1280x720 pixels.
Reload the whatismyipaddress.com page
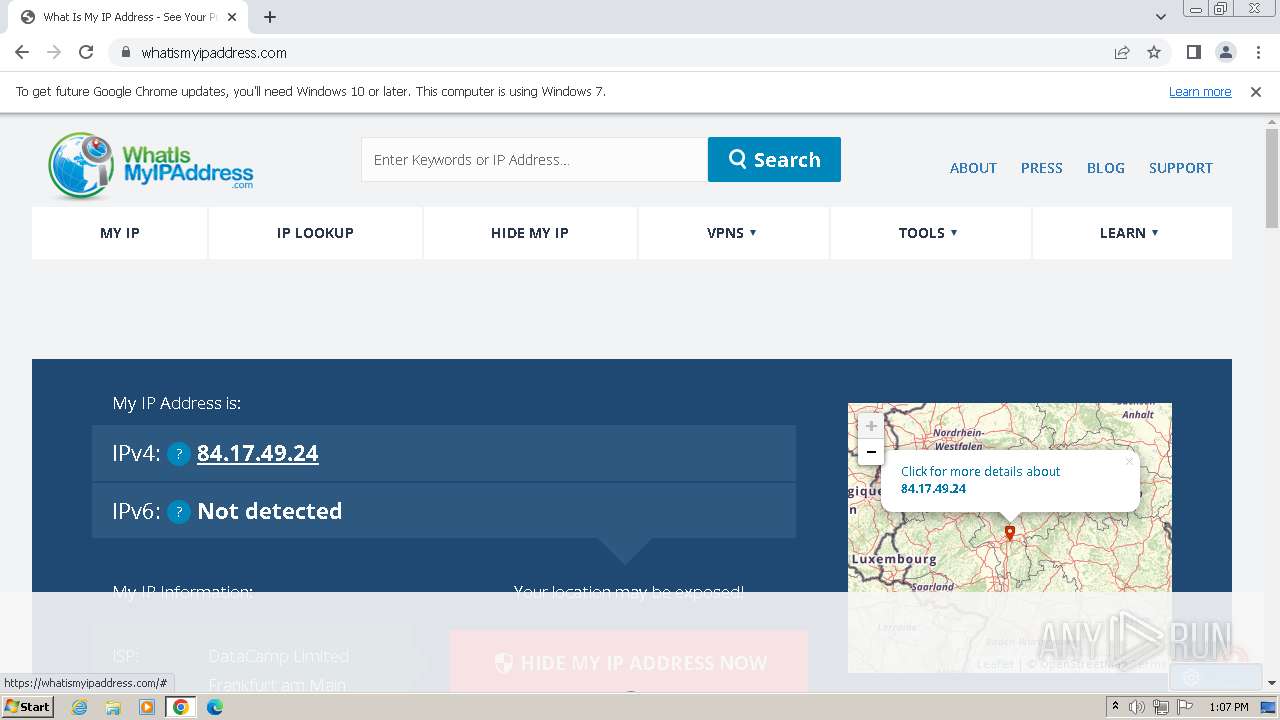click(86, 53)
